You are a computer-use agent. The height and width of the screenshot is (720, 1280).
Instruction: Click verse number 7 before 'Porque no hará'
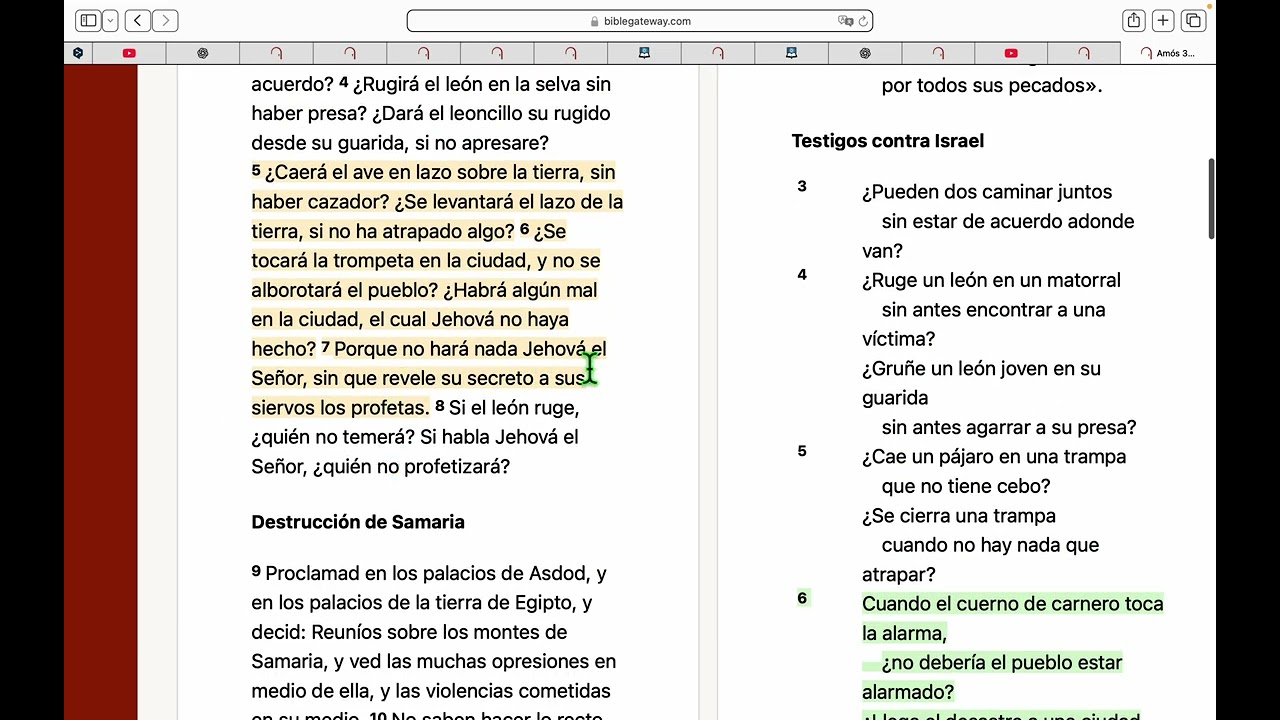pos(325,347)
